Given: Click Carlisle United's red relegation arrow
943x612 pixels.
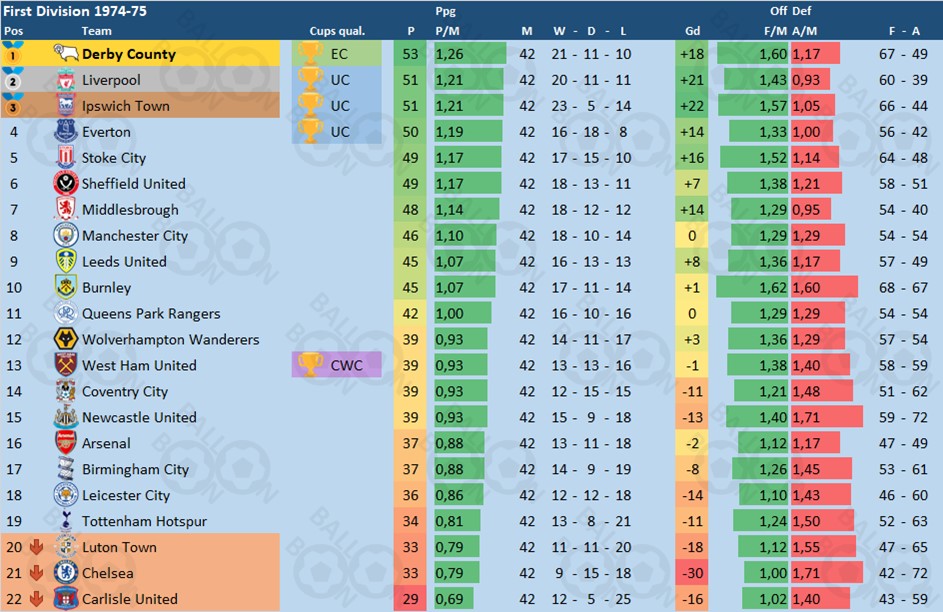Looking at the screenshot, I should [37, 598].
